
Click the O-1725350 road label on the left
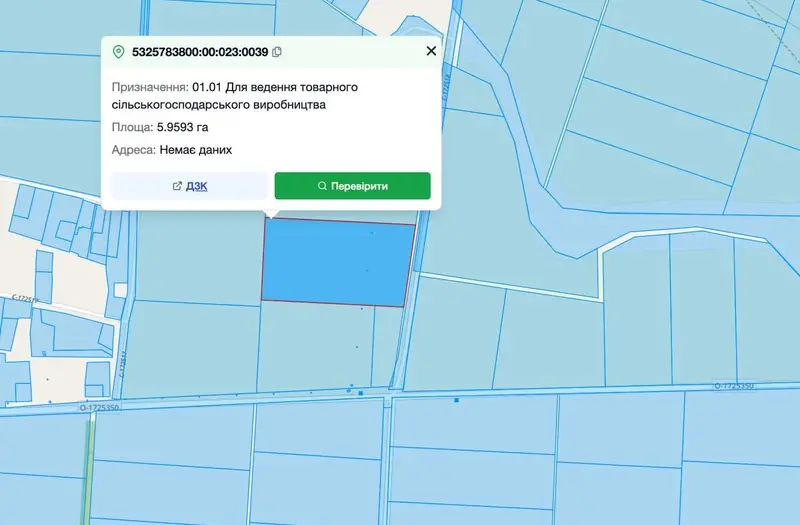coord(99,408)
